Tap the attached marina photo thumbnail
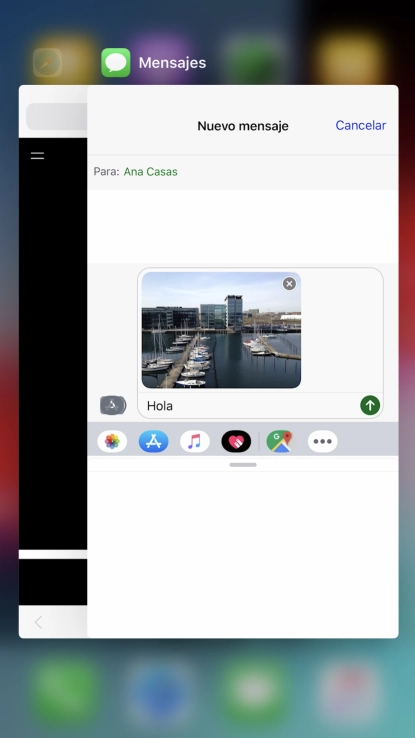This screenshot has height=738, width=415. tap(221, 330)
